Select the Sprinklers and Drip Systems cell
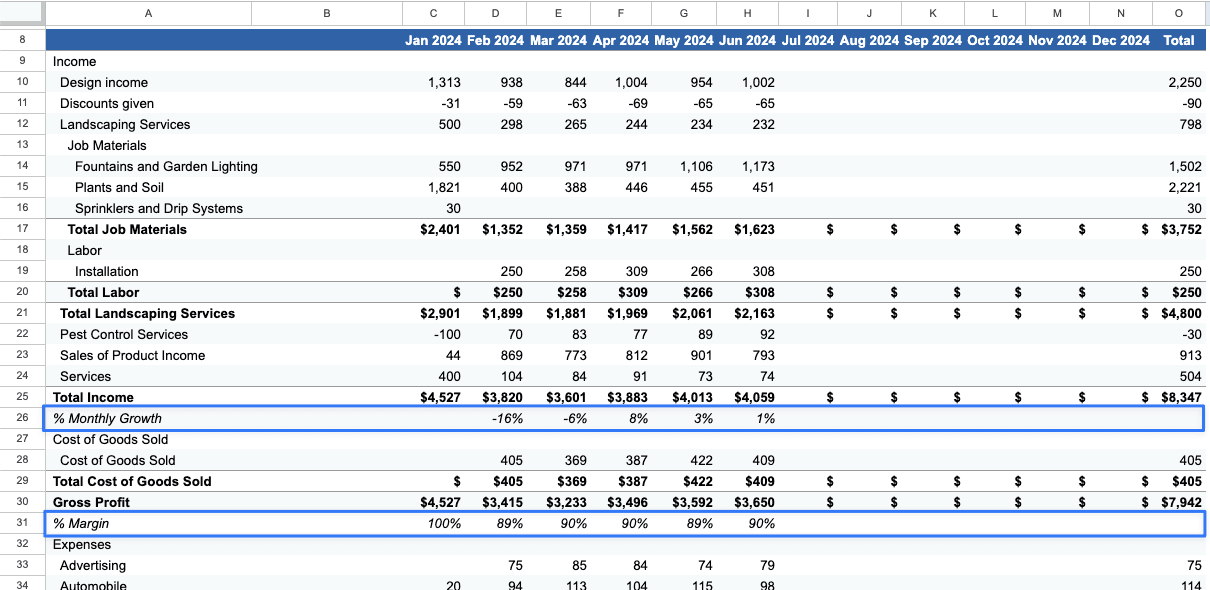 159,208
